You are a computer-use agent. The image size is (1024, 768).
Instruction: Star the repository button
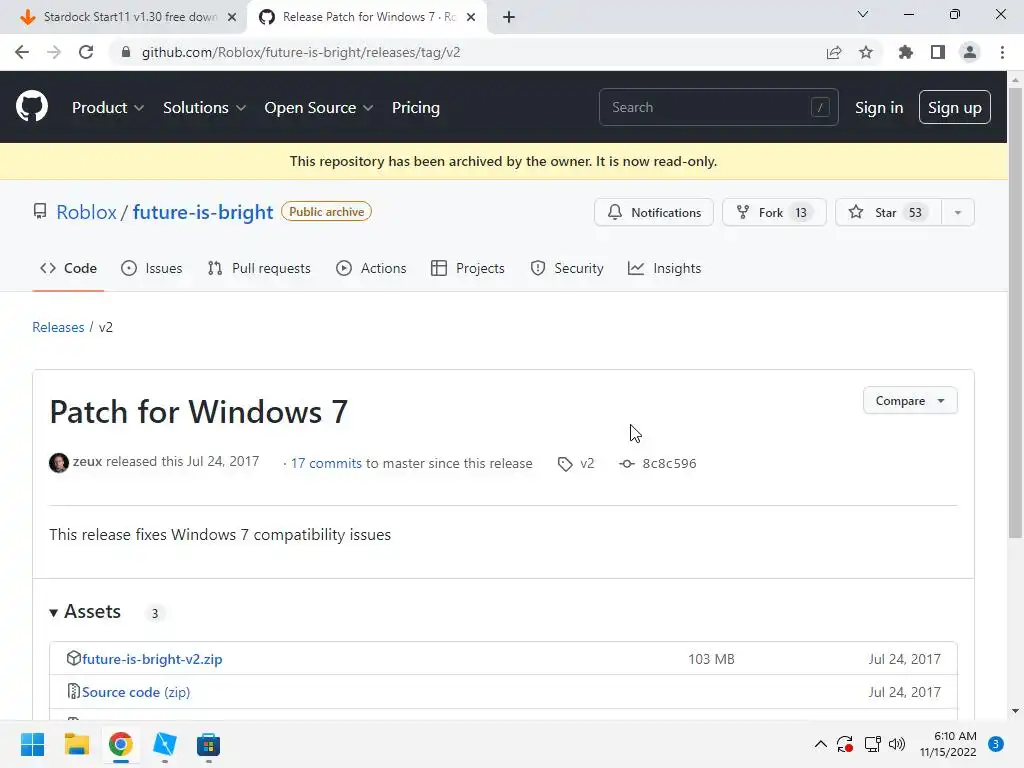[888, 212]
